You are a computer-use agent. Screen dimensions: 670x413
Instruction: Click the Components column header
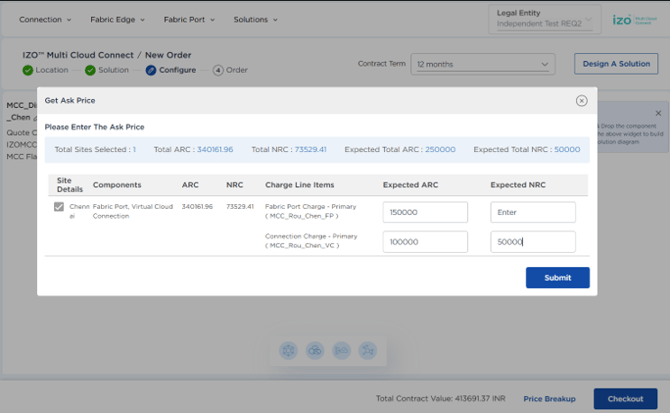pyautogui.click(x=117, y=185)
